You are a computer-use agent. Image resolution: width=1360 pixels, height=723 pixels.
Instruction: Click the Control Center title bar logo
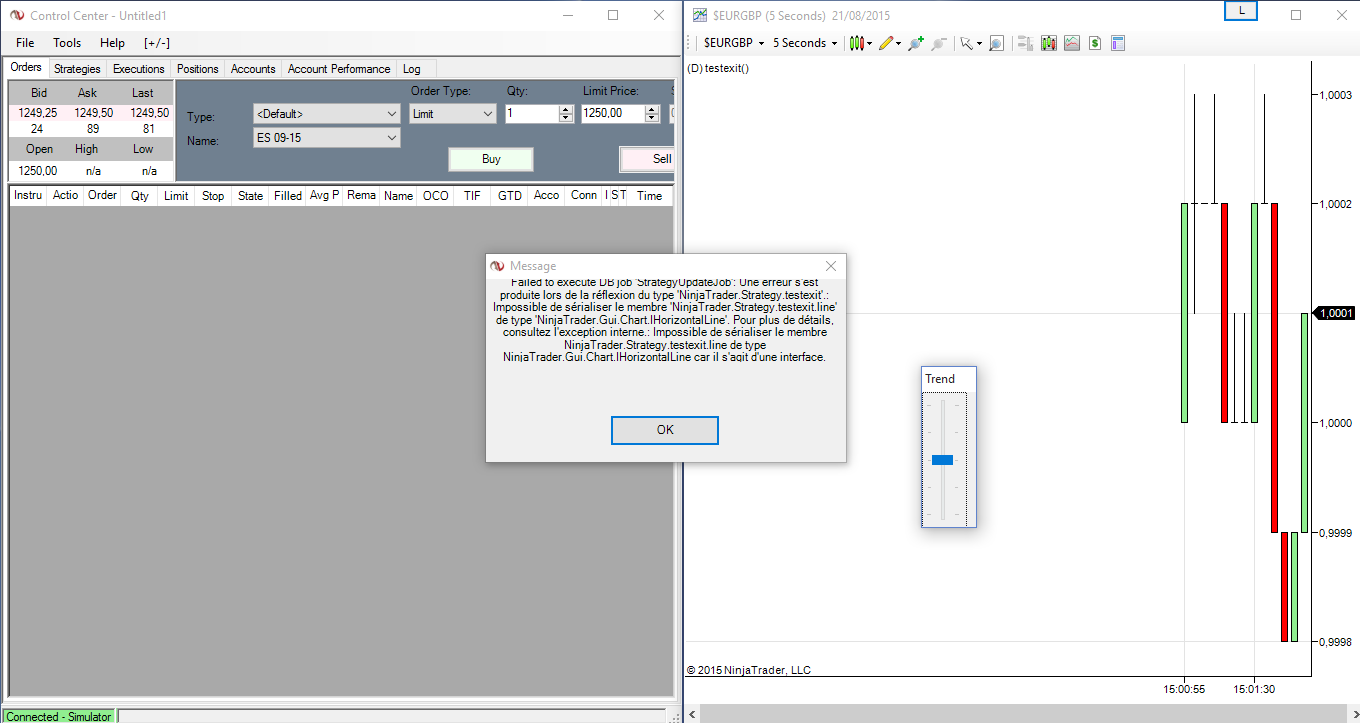(17, 16)
